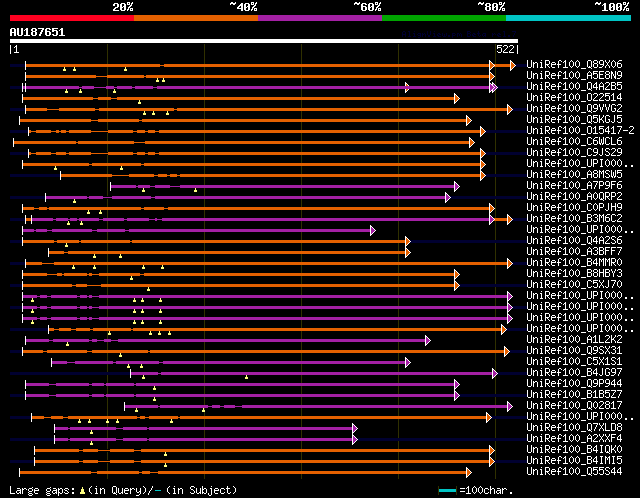640x498 pixels.
Task: Click the arrowhead ending UniRef100_C6WCL6 alignment
Action: pos(472,142)
